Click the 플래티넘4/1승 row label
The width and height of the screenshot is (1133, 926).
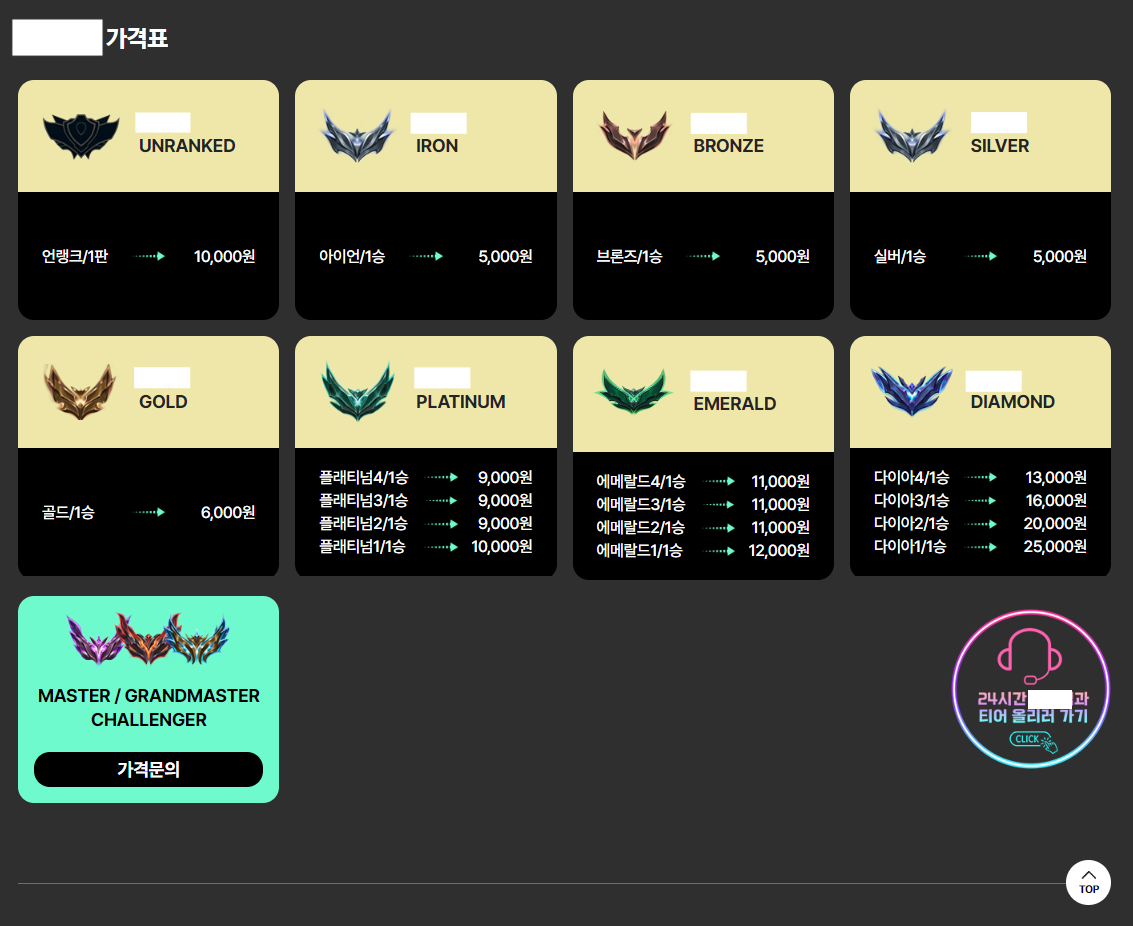click(x=363, y=477)
